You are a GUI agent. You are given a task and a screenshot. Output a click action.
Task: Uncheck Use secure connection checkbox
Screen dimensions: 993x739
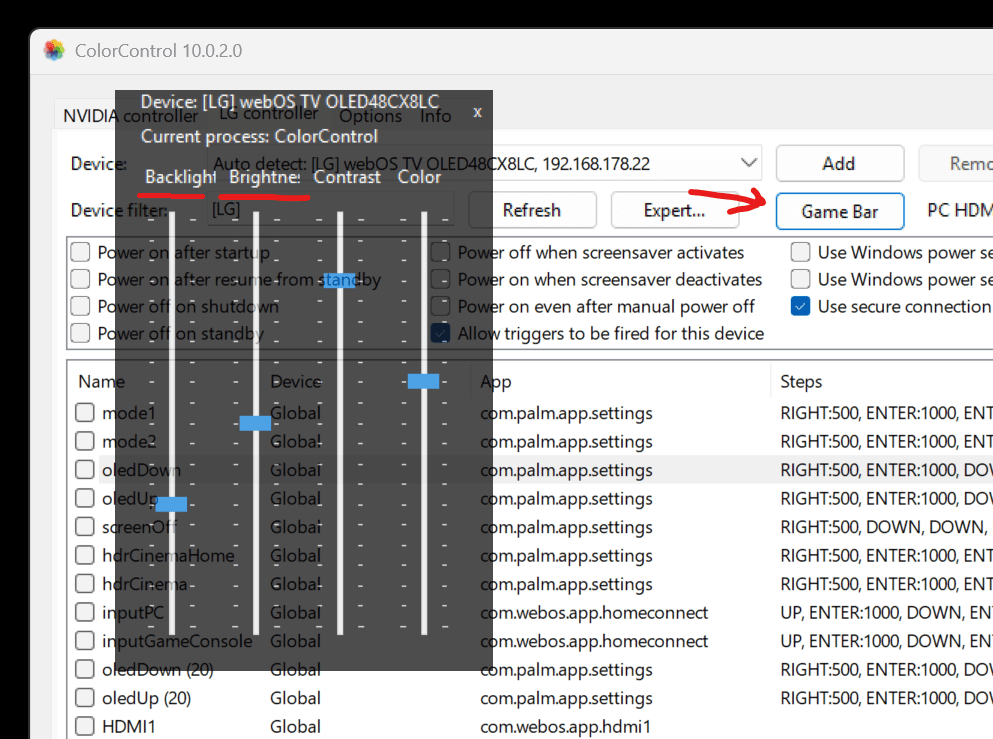[x=800, y=306]
